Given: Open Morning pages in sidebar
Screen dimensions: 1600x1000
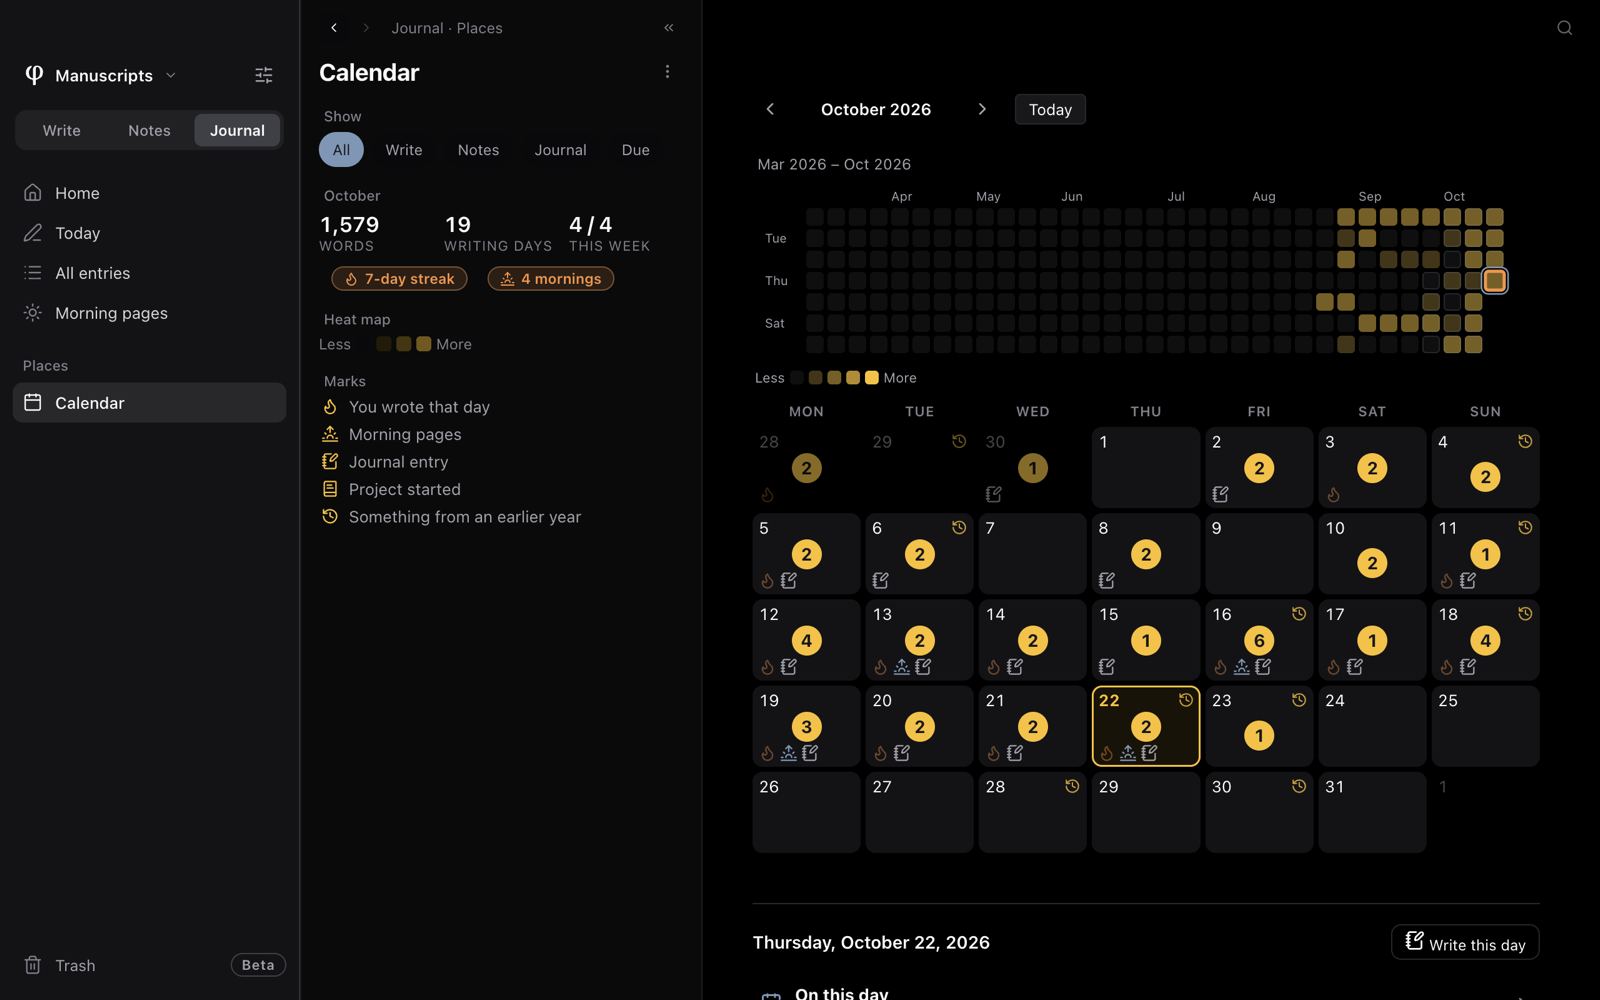Looking at the screenshot, I should pyautogui.click(x=149, y=313).
